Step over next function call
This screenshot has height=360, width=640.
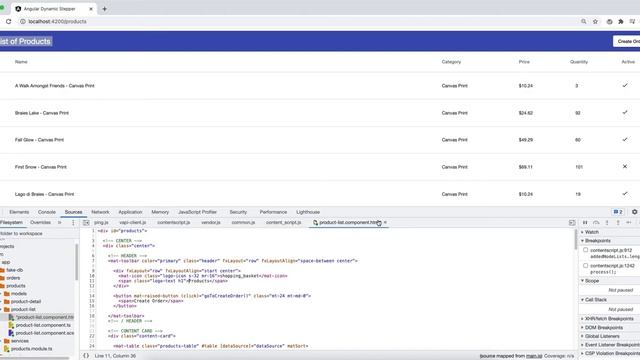(596, 222)
